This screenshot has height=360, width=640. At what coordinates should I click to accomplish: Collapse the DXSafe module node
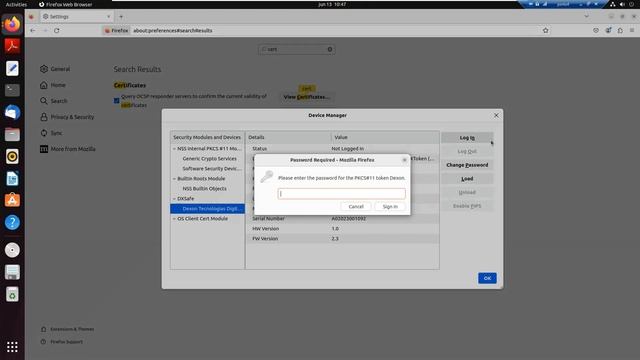[174, 199]
